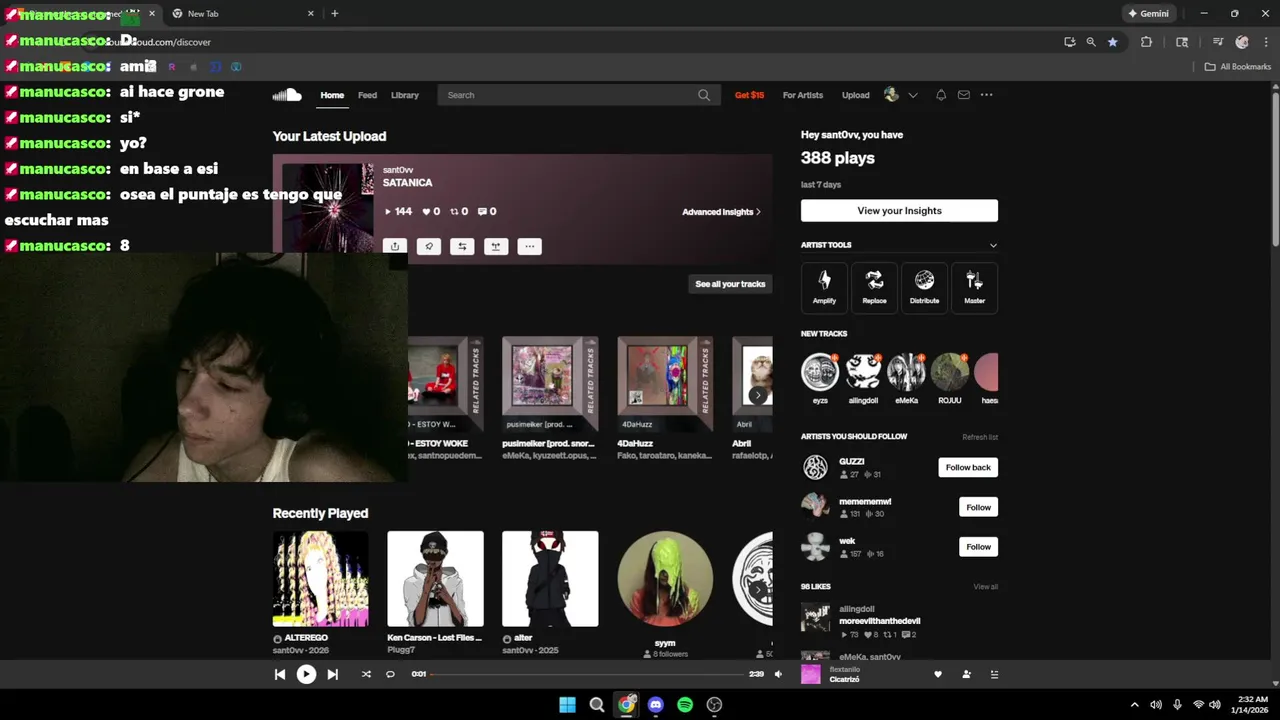This screenshot has width=1280, height=720.
Task: Open Gemini in Chrome title bar
Action: click(1148, 14)
